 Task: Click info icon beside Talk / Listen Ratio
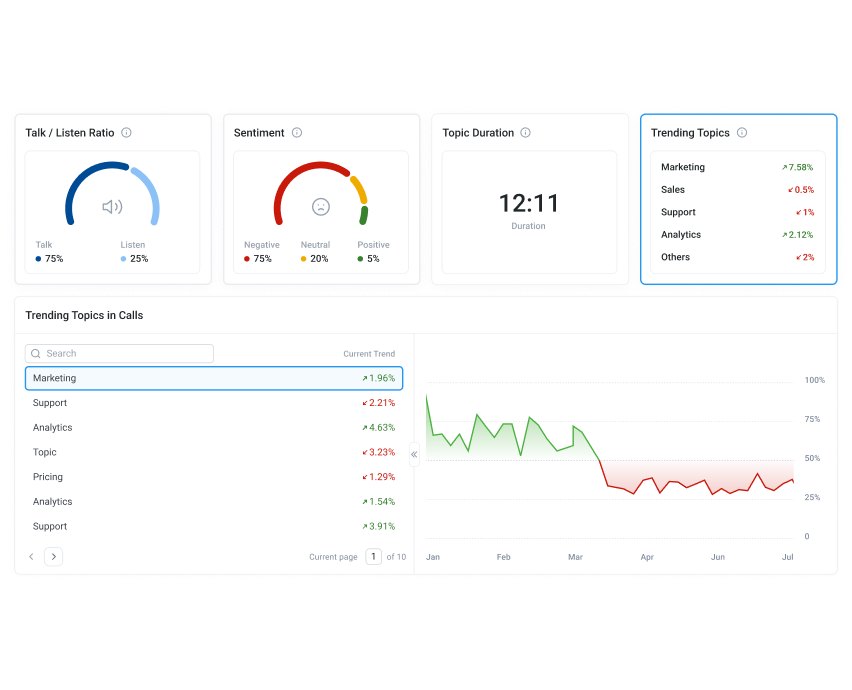(126, 133)
